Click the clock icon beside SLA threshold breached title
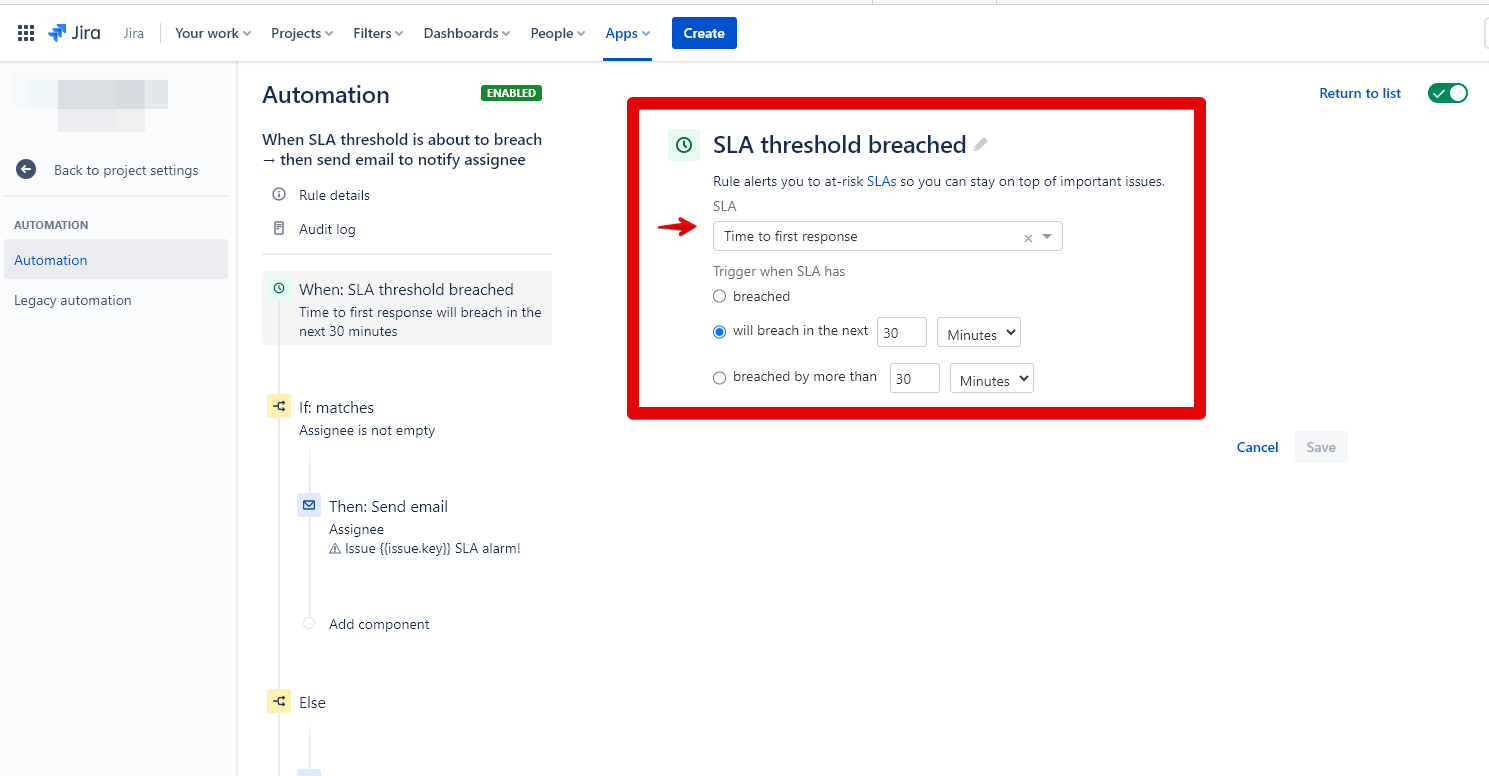 (684, 145)
